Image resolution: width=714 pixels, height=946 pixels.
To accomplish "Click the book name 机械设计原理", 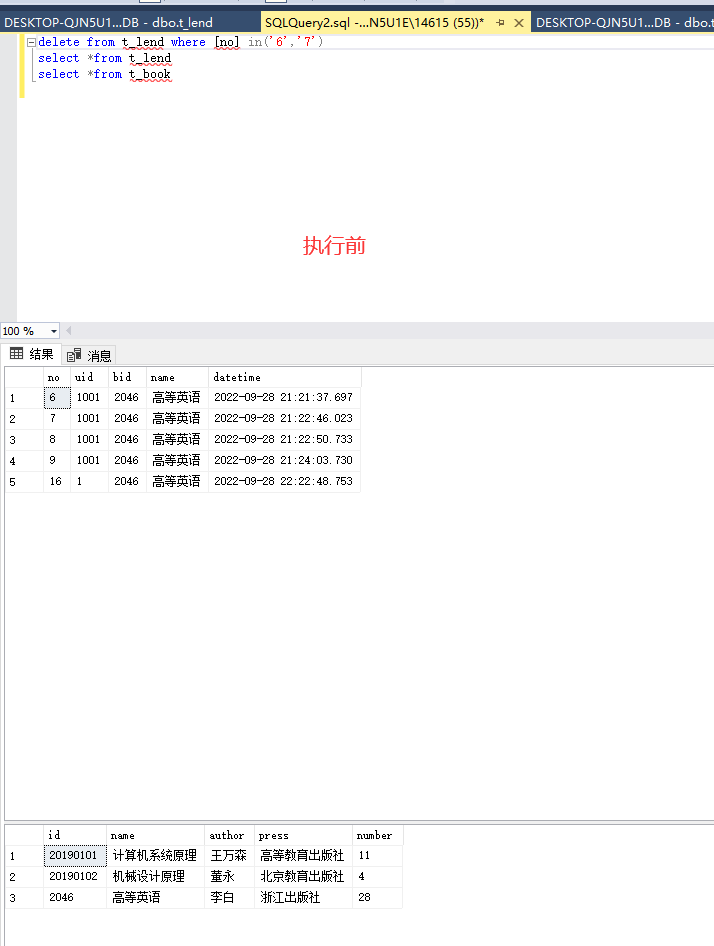I will pos(155,877).
